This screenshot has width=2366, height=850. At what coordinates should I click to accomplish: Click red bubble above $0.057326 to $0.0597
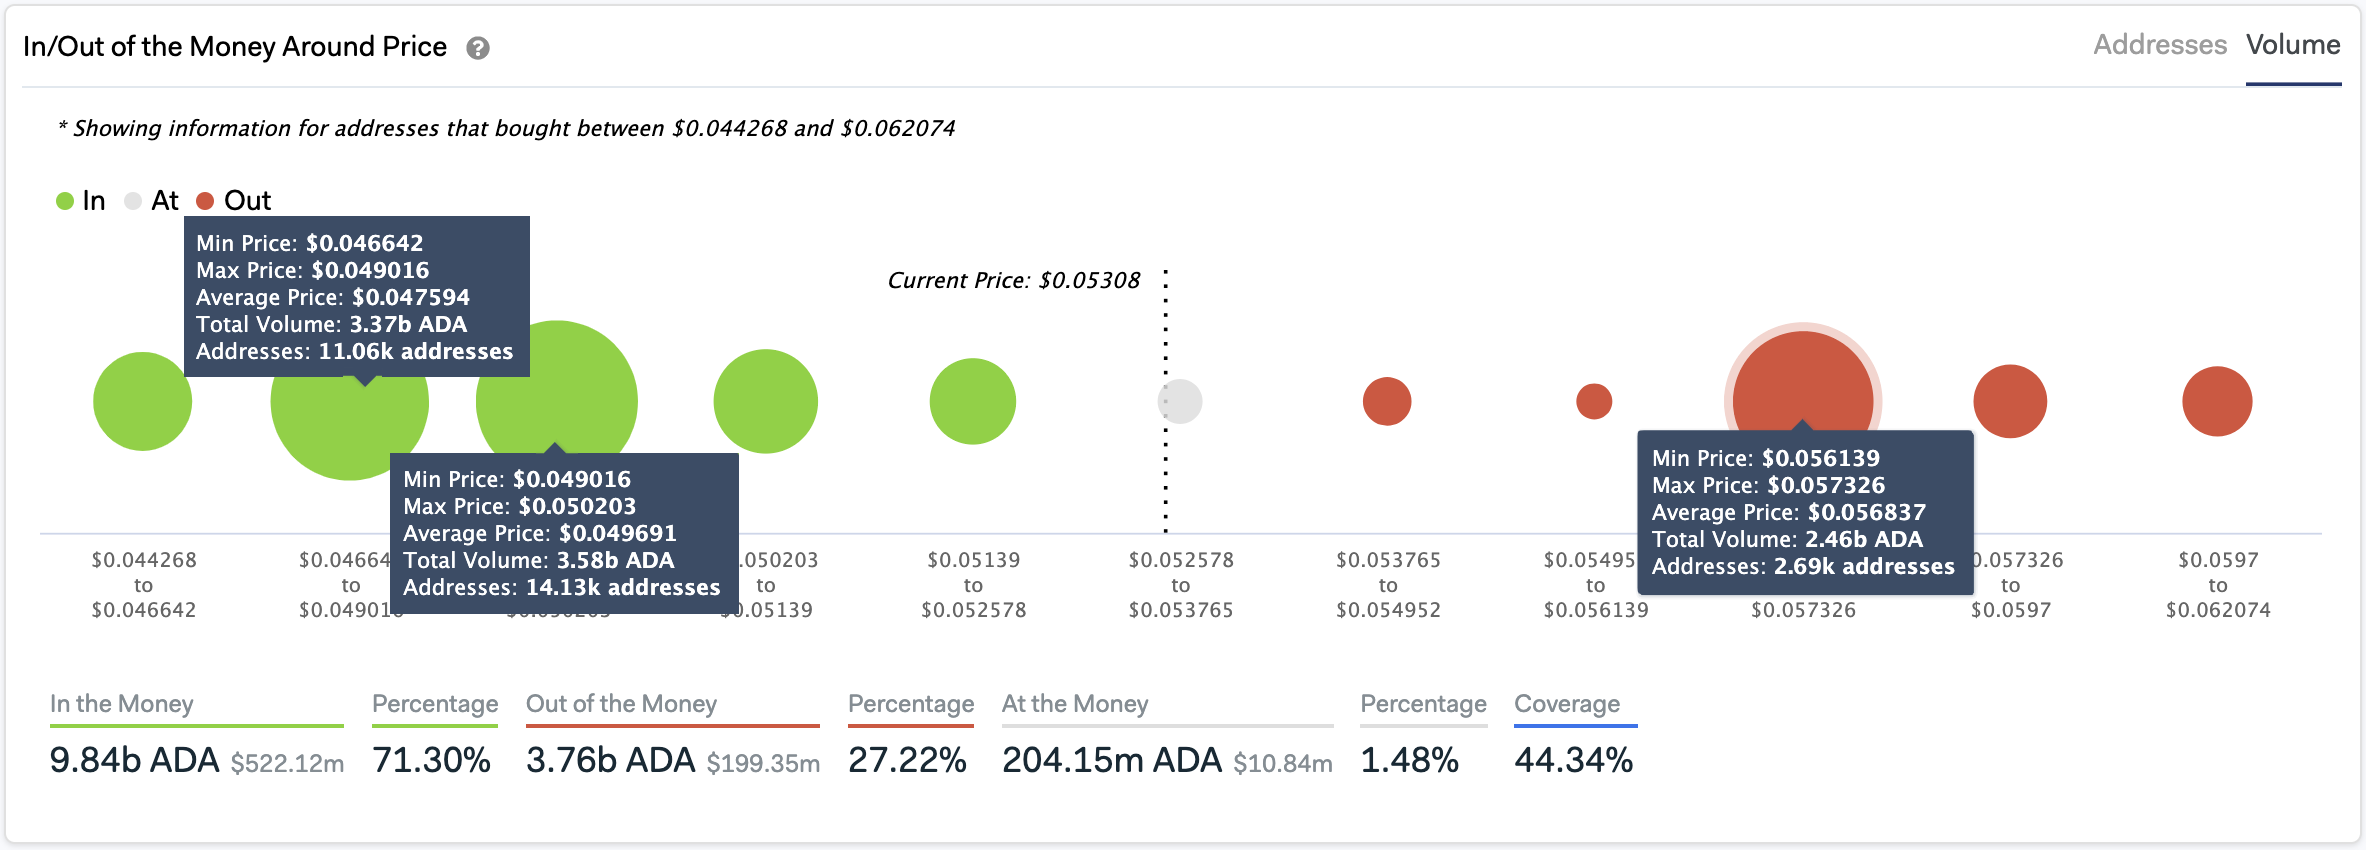point(2010,401)
